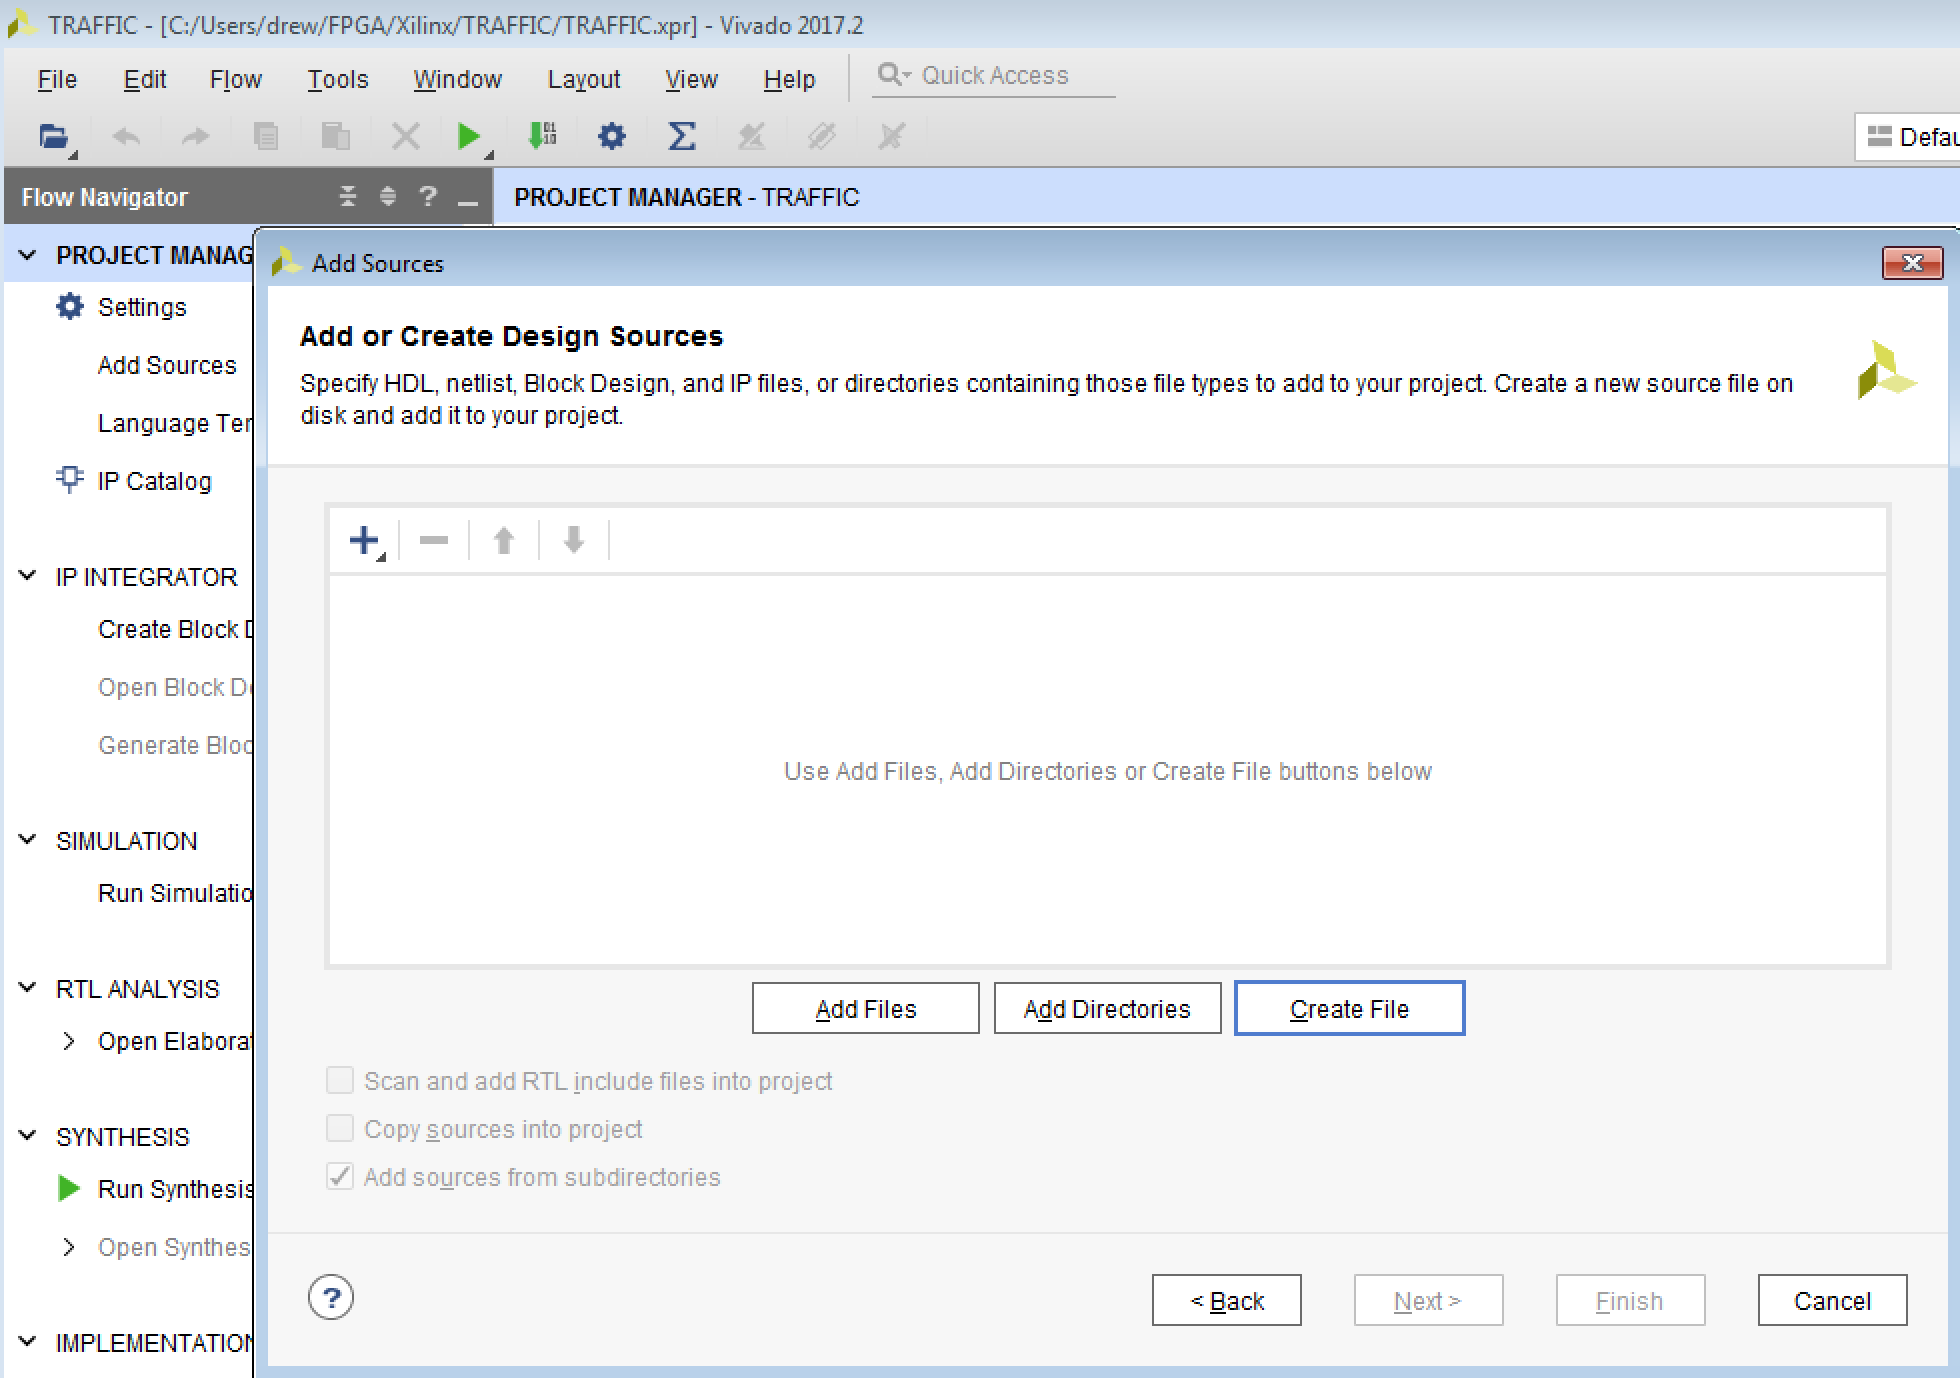Open the Layout menu

pyautogui.click(x=584, y=79)
